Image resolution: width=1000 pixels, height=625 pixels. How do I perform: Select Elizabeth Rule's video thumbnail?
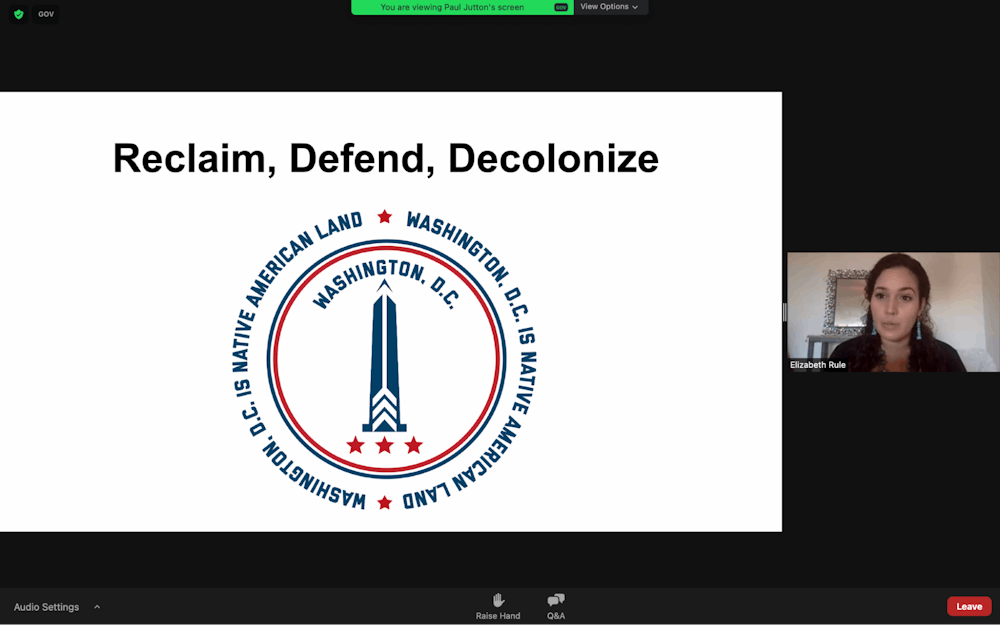click(x=892, y=312)
